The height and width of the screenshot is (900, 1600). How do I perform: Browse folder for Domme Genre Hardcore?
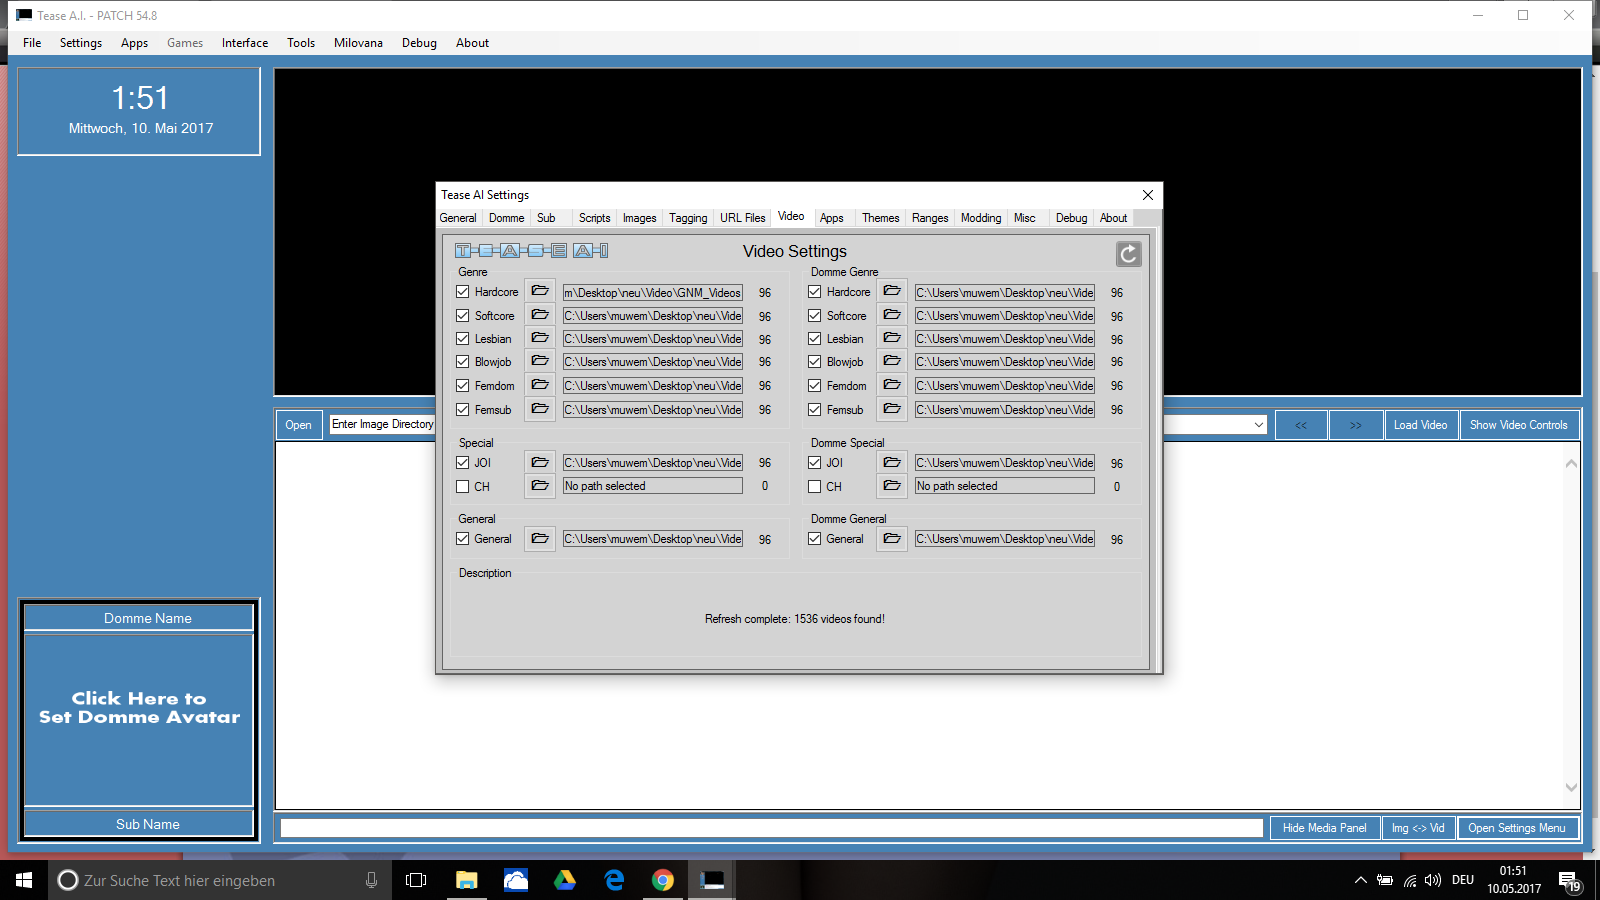892,292
